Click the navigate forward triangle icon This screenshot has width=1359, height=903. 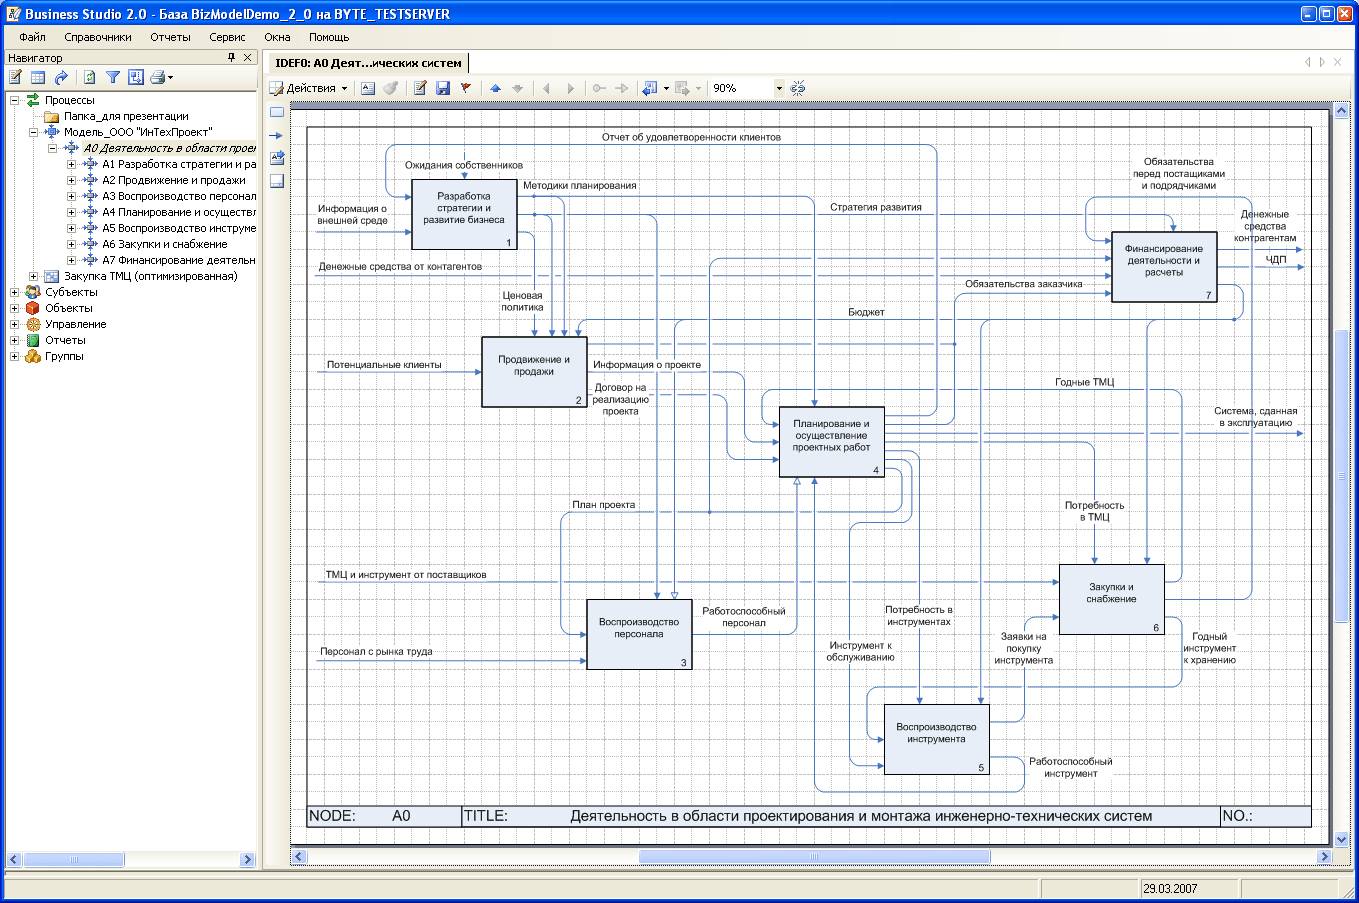coord(571,88)
